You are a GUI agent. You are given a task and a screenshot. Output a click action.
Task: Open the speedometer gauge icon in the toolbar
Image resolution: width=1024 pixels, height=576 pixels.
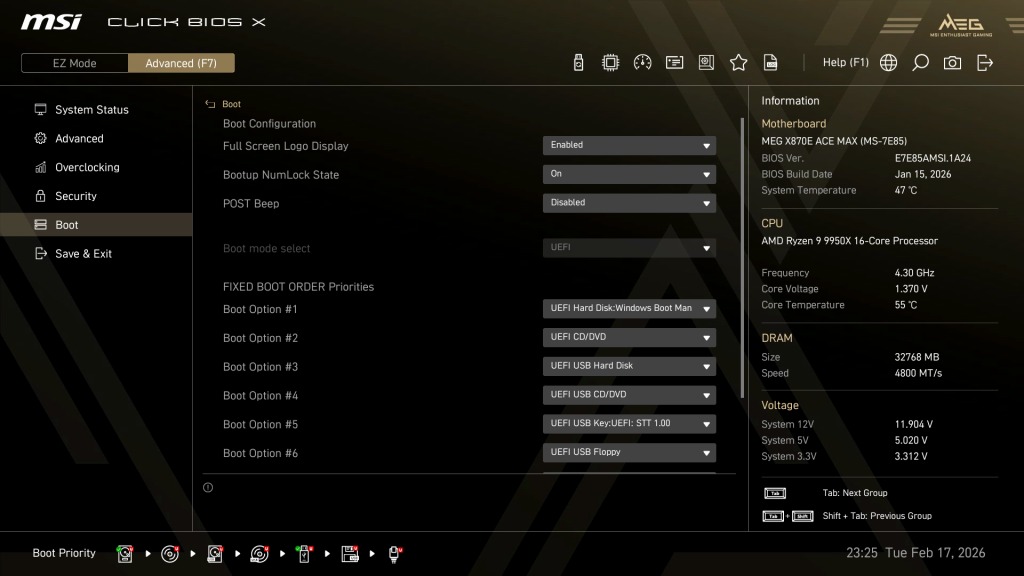[642, 63]
